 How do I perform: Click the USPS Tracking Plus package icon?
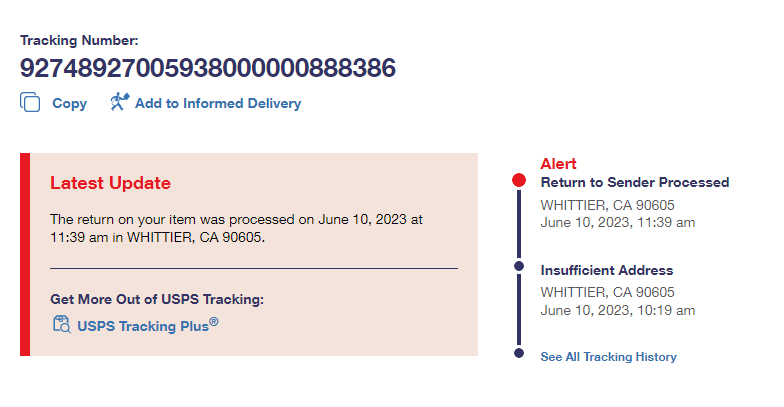click(61, 324)
